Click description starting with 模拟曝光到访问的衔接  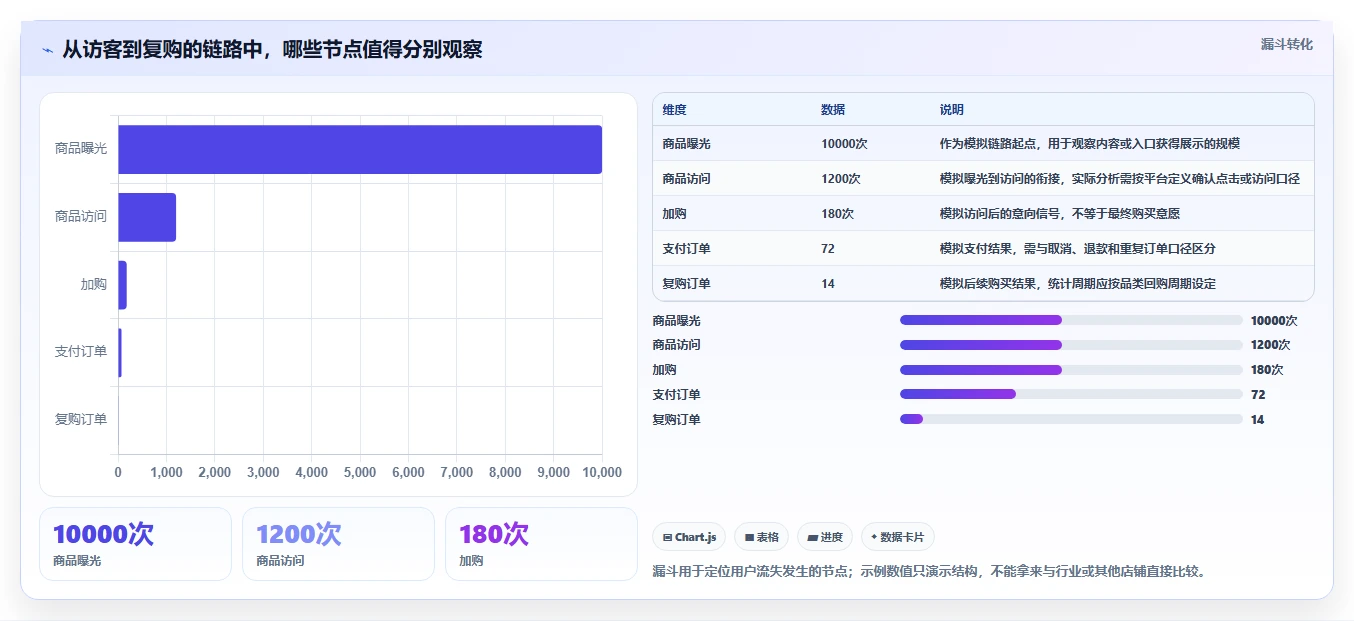click(x=1120, y=179)
